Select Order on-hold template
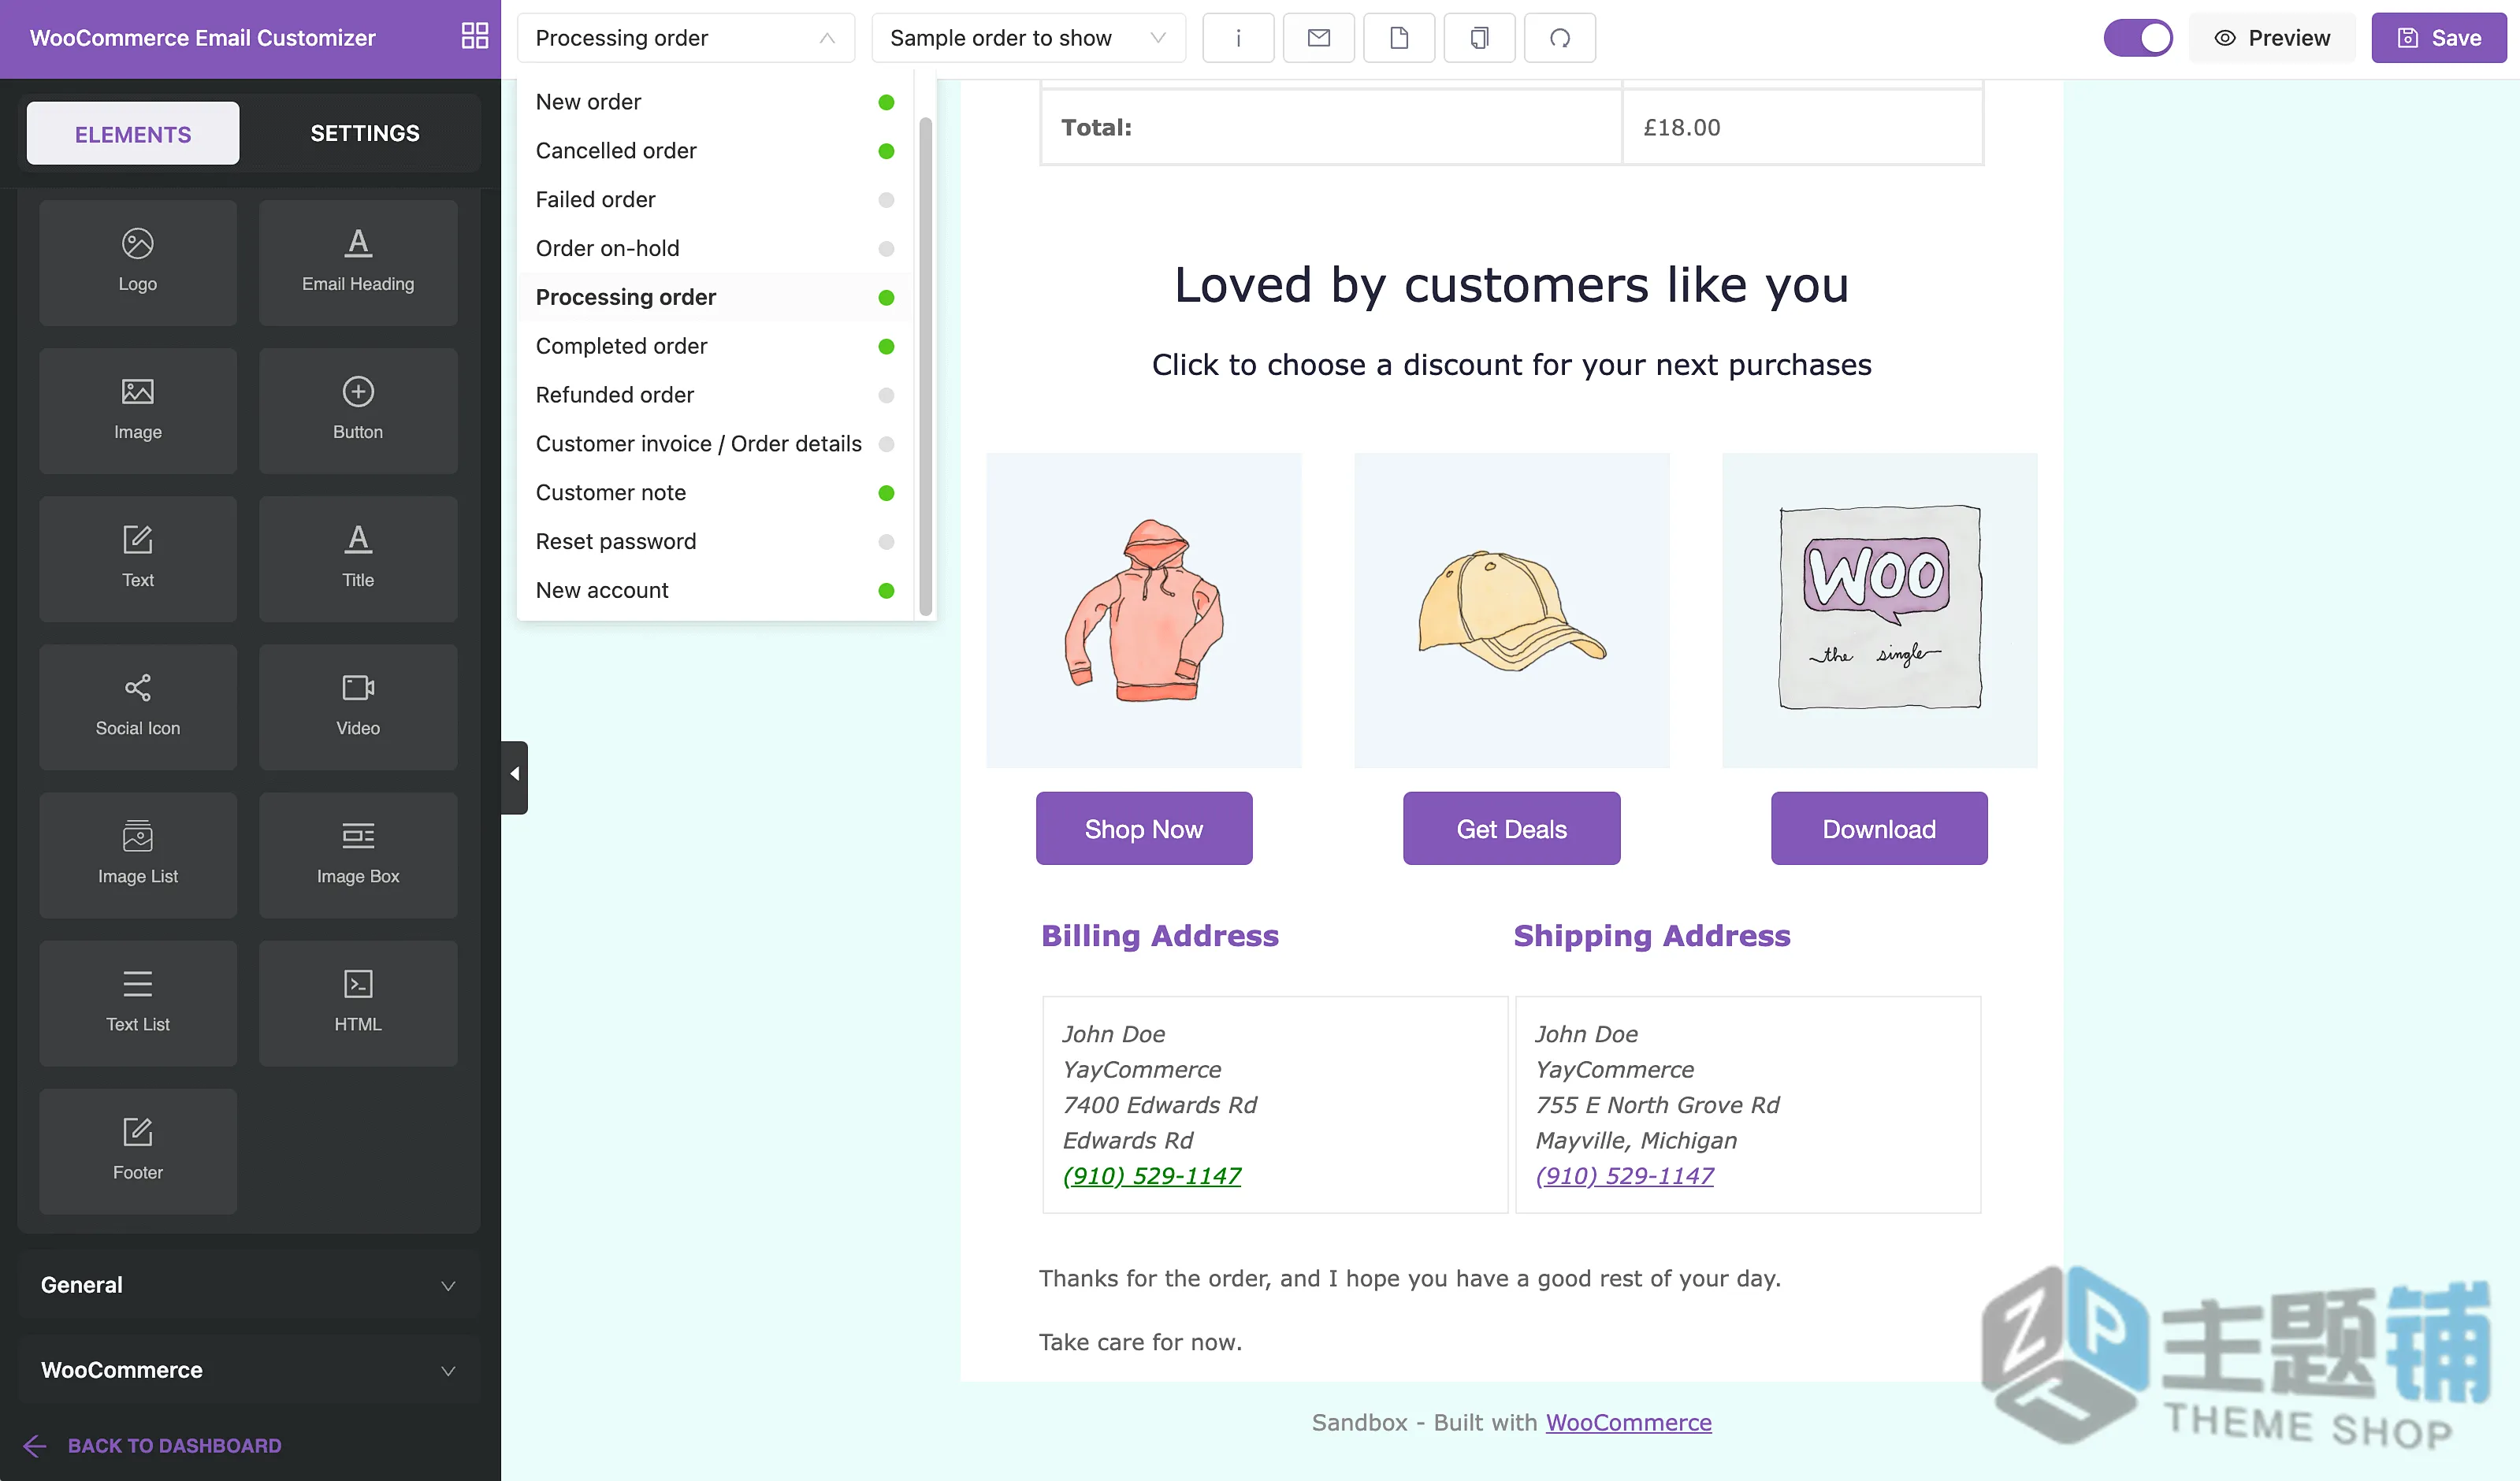 click(x=714, y=249)
